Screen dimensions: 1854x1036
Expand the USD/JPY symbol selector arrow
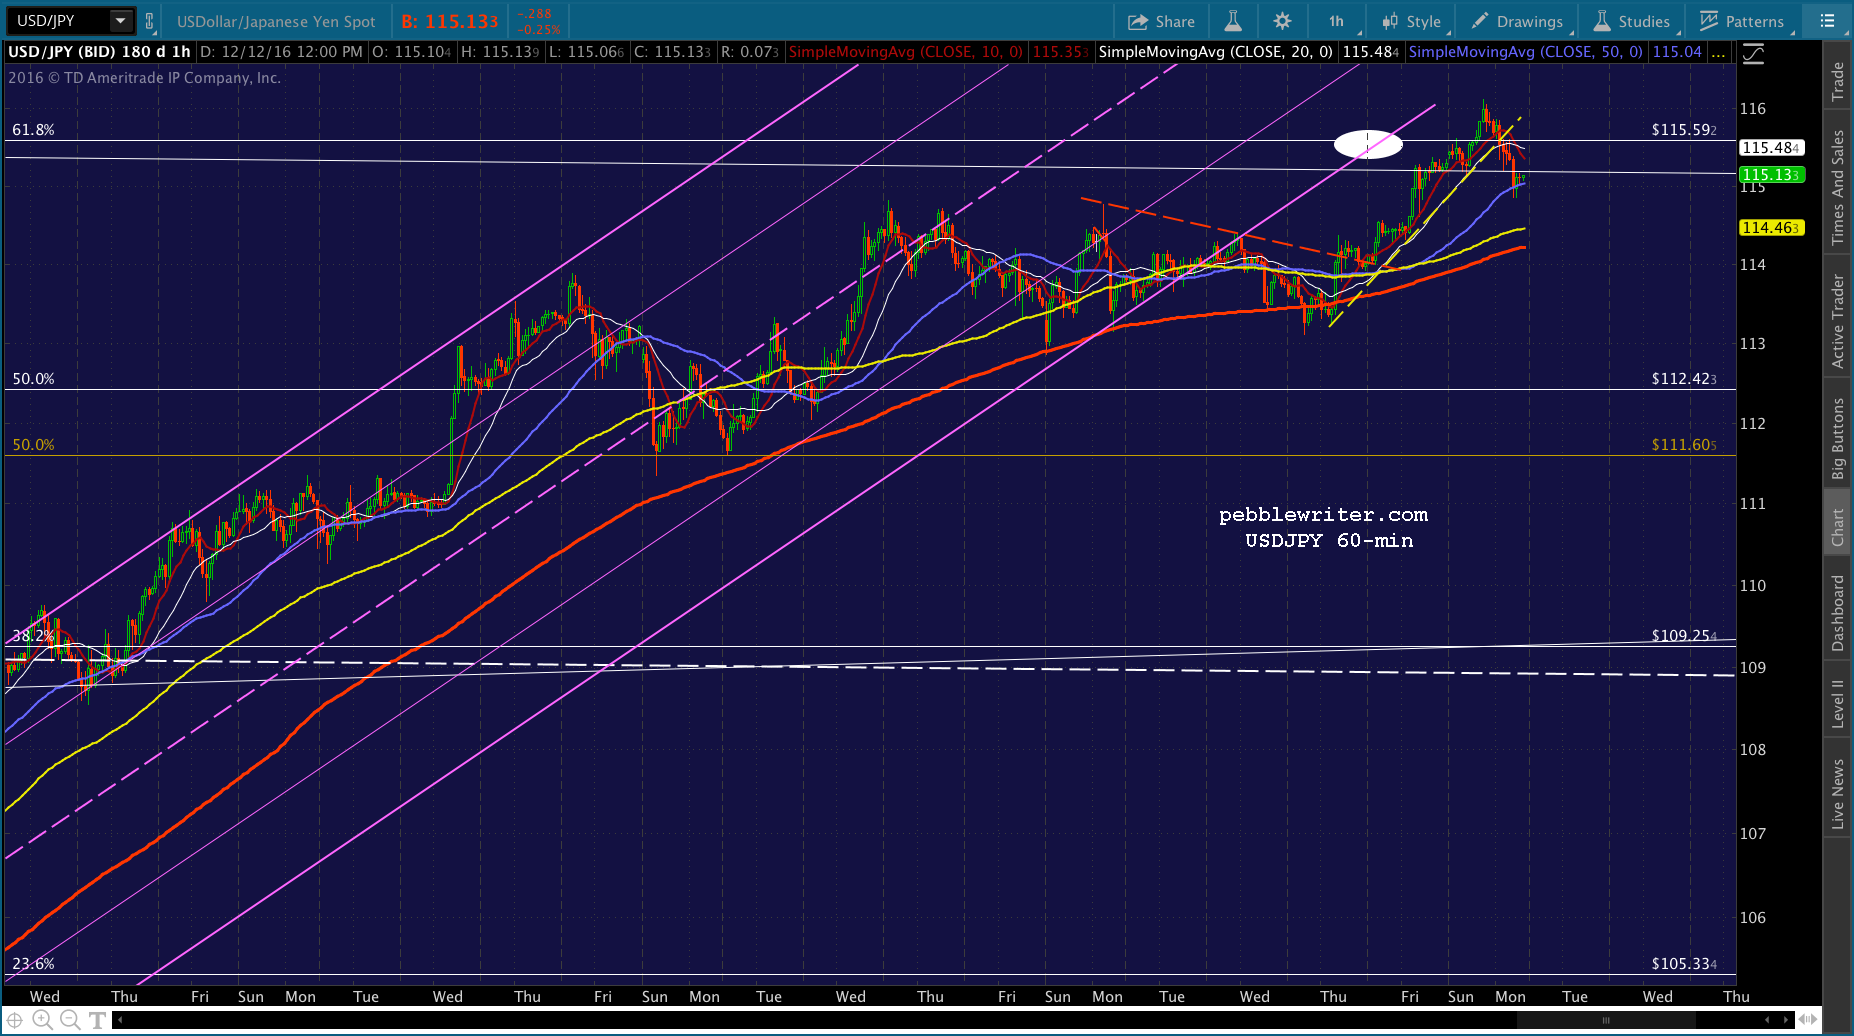pyautogui.click(x=120, y=20)
